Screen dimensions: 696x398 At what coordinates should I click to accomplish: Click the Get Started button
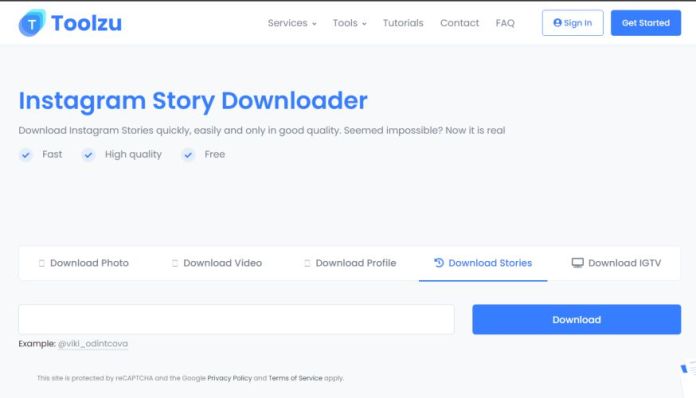(x=646, y=23)
